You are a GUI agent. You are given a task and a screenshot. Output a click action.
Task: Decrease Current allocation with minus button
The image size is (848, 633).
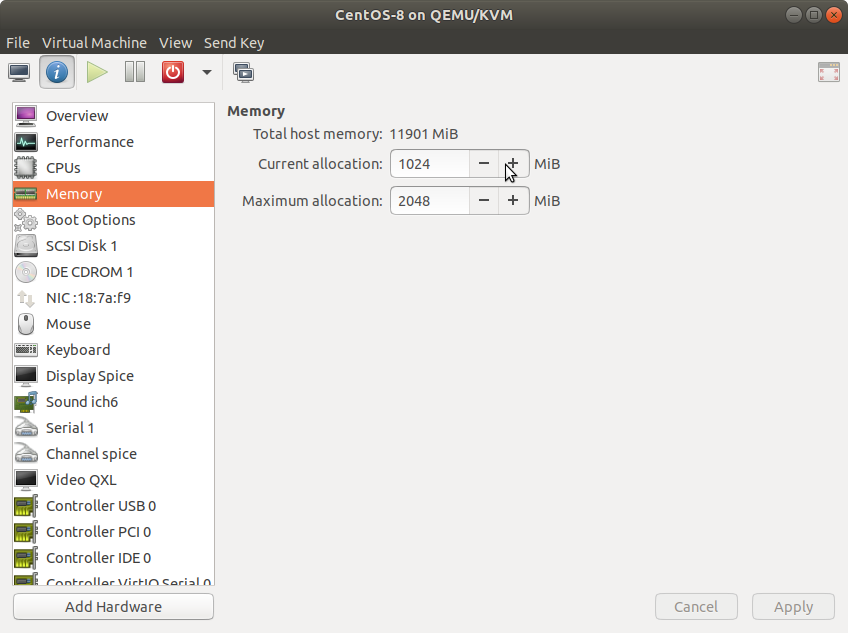(484, 163)
